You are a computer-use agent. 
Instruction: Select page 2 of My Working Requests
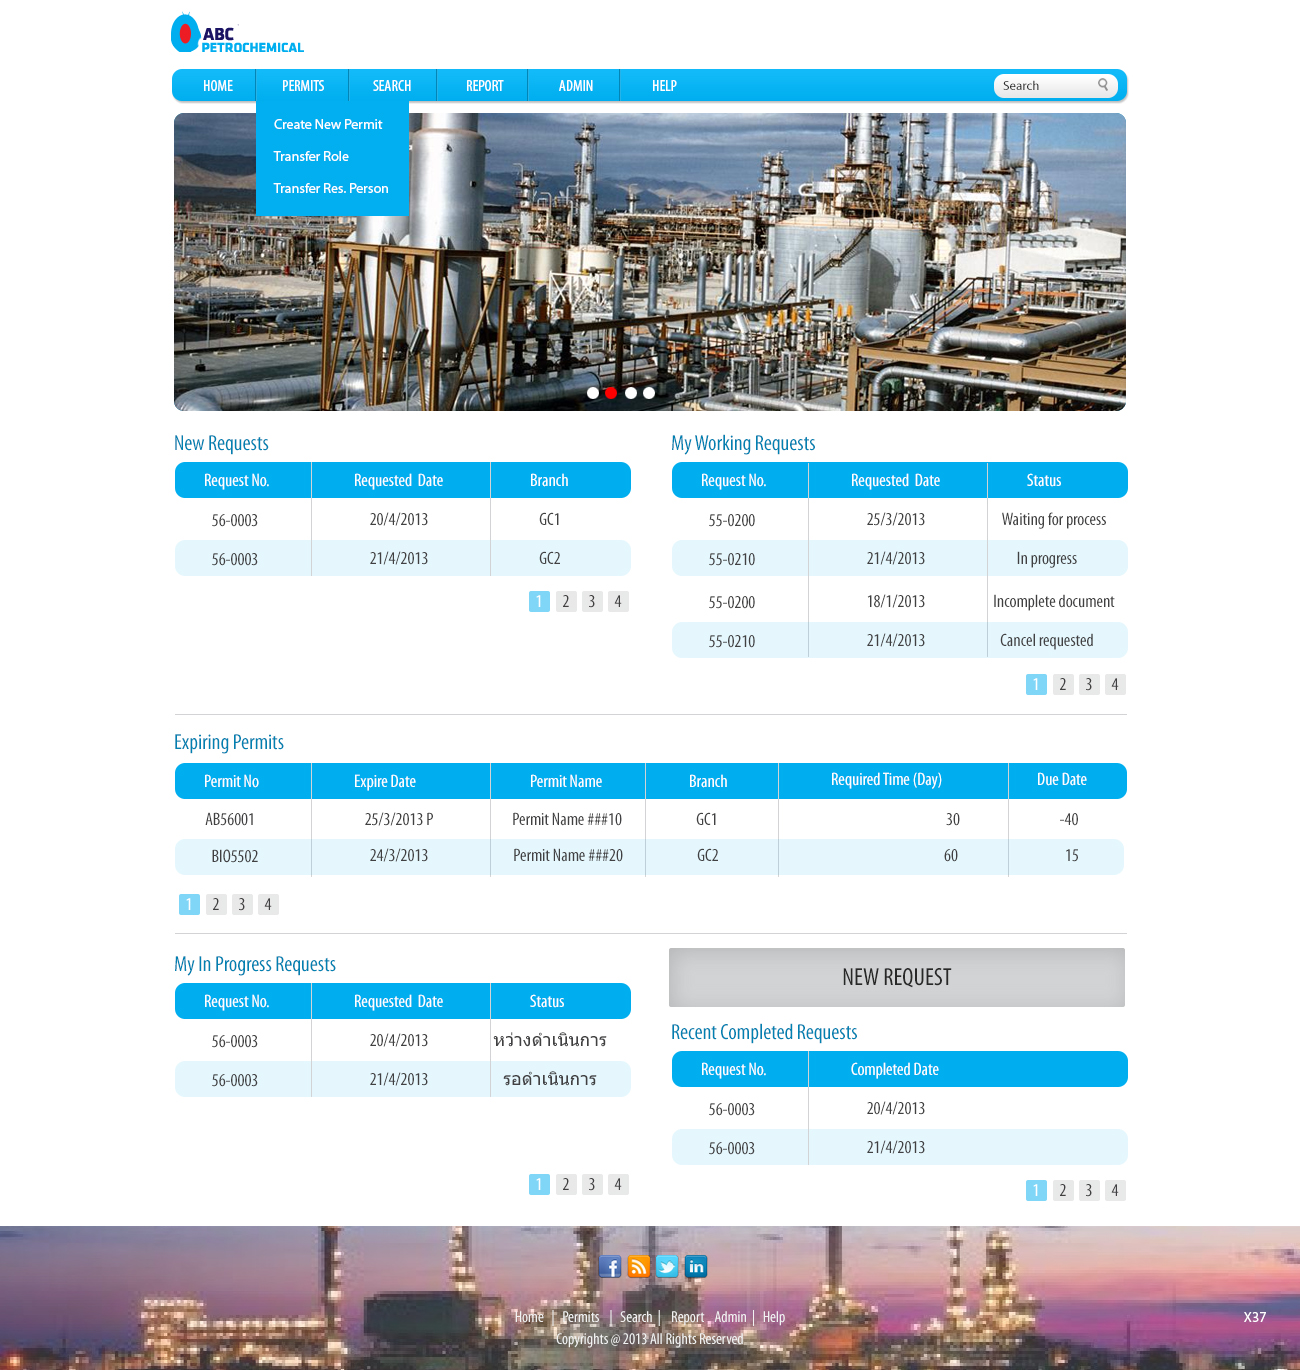pos(1062,684)
